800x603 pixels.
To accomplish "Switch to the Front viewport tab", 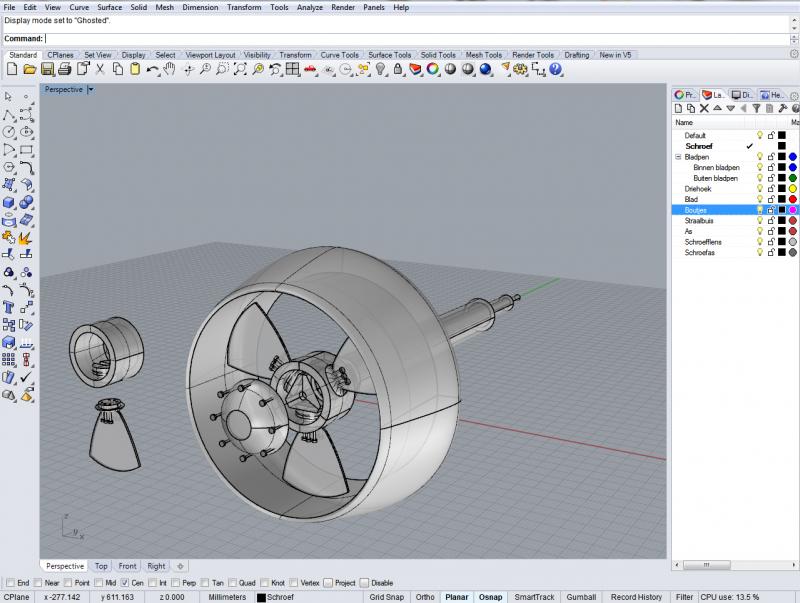I will [127, 566].
